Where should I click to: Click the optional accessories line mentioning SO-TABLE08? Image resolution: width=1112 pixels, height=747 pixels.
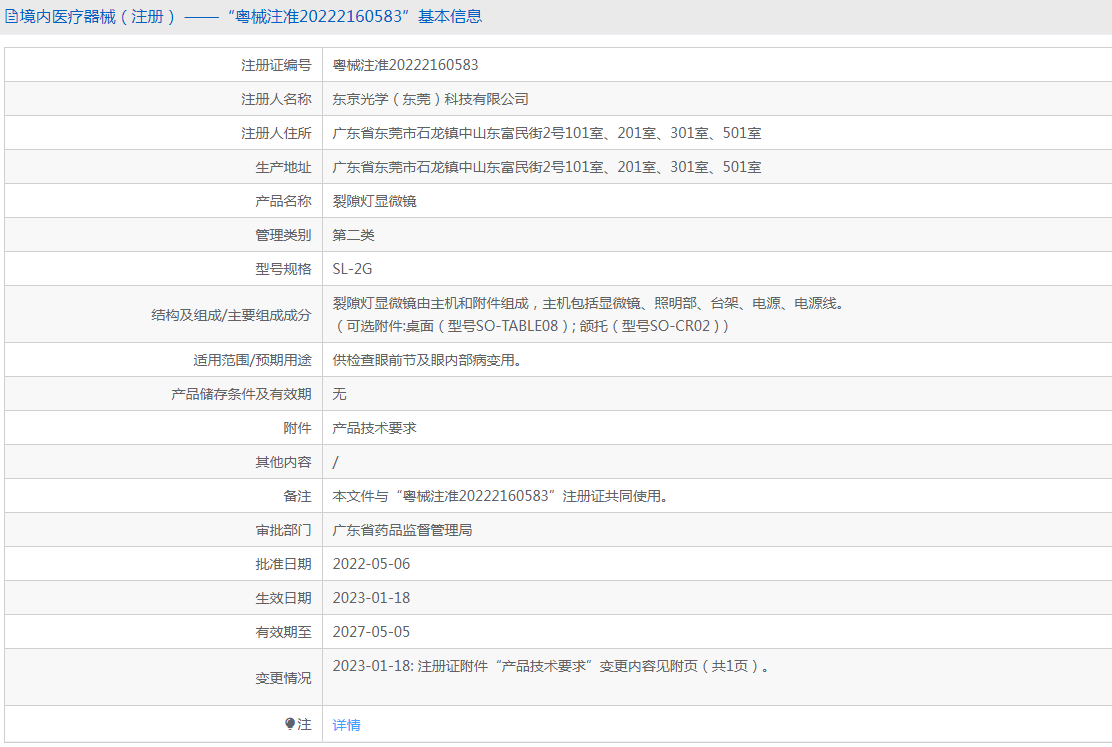click(x=530, y=326)
